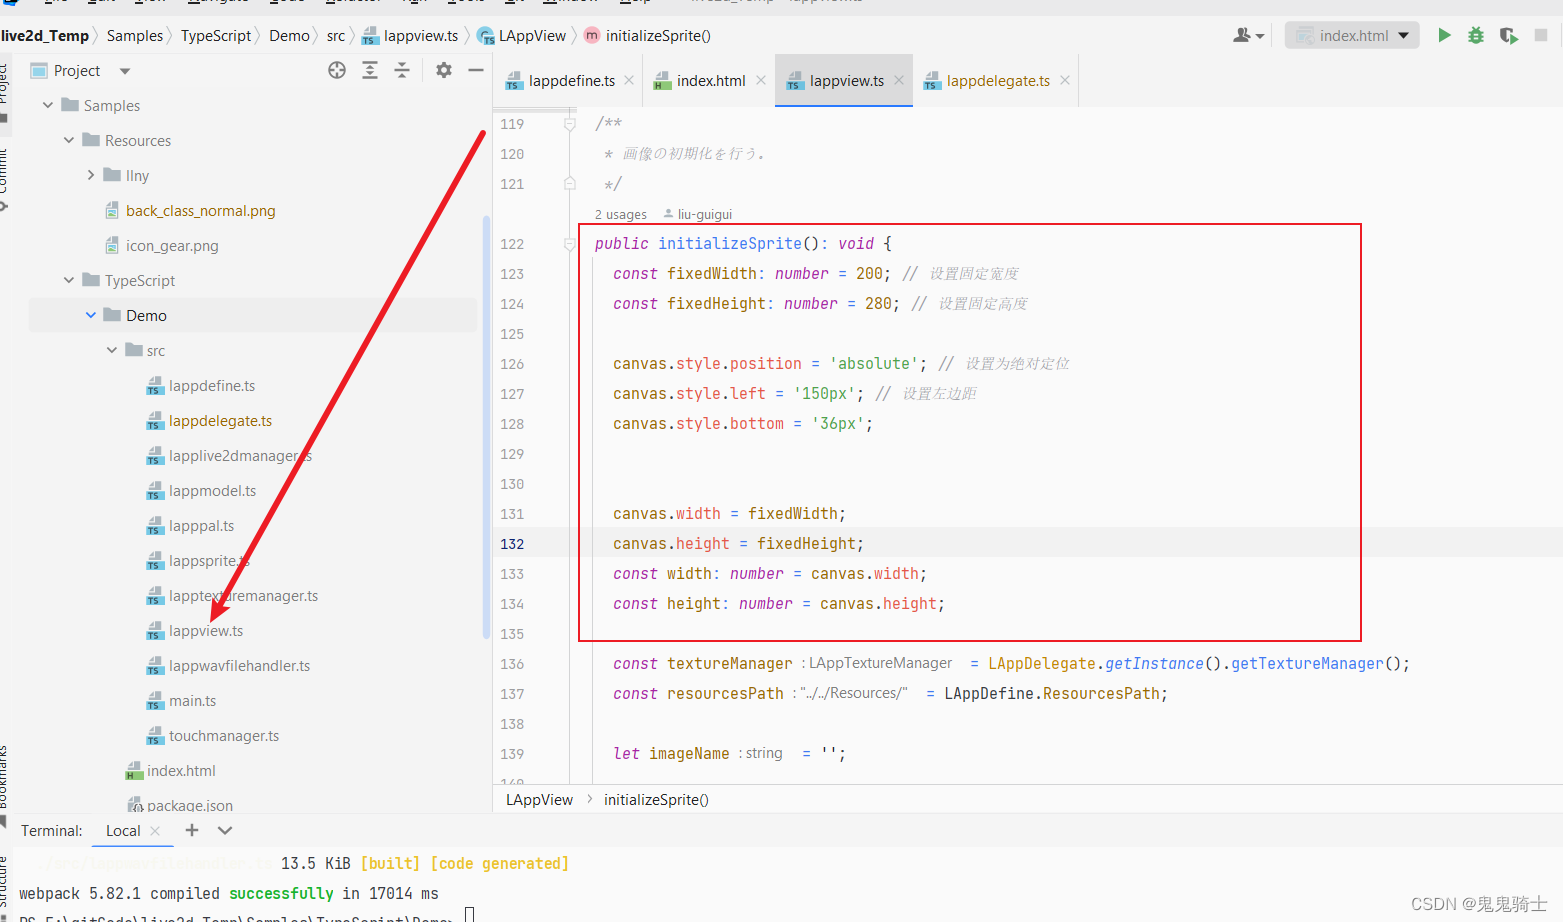
Task: Click the project tree vertical scrollbar
Action: click(x=487, y=427)
